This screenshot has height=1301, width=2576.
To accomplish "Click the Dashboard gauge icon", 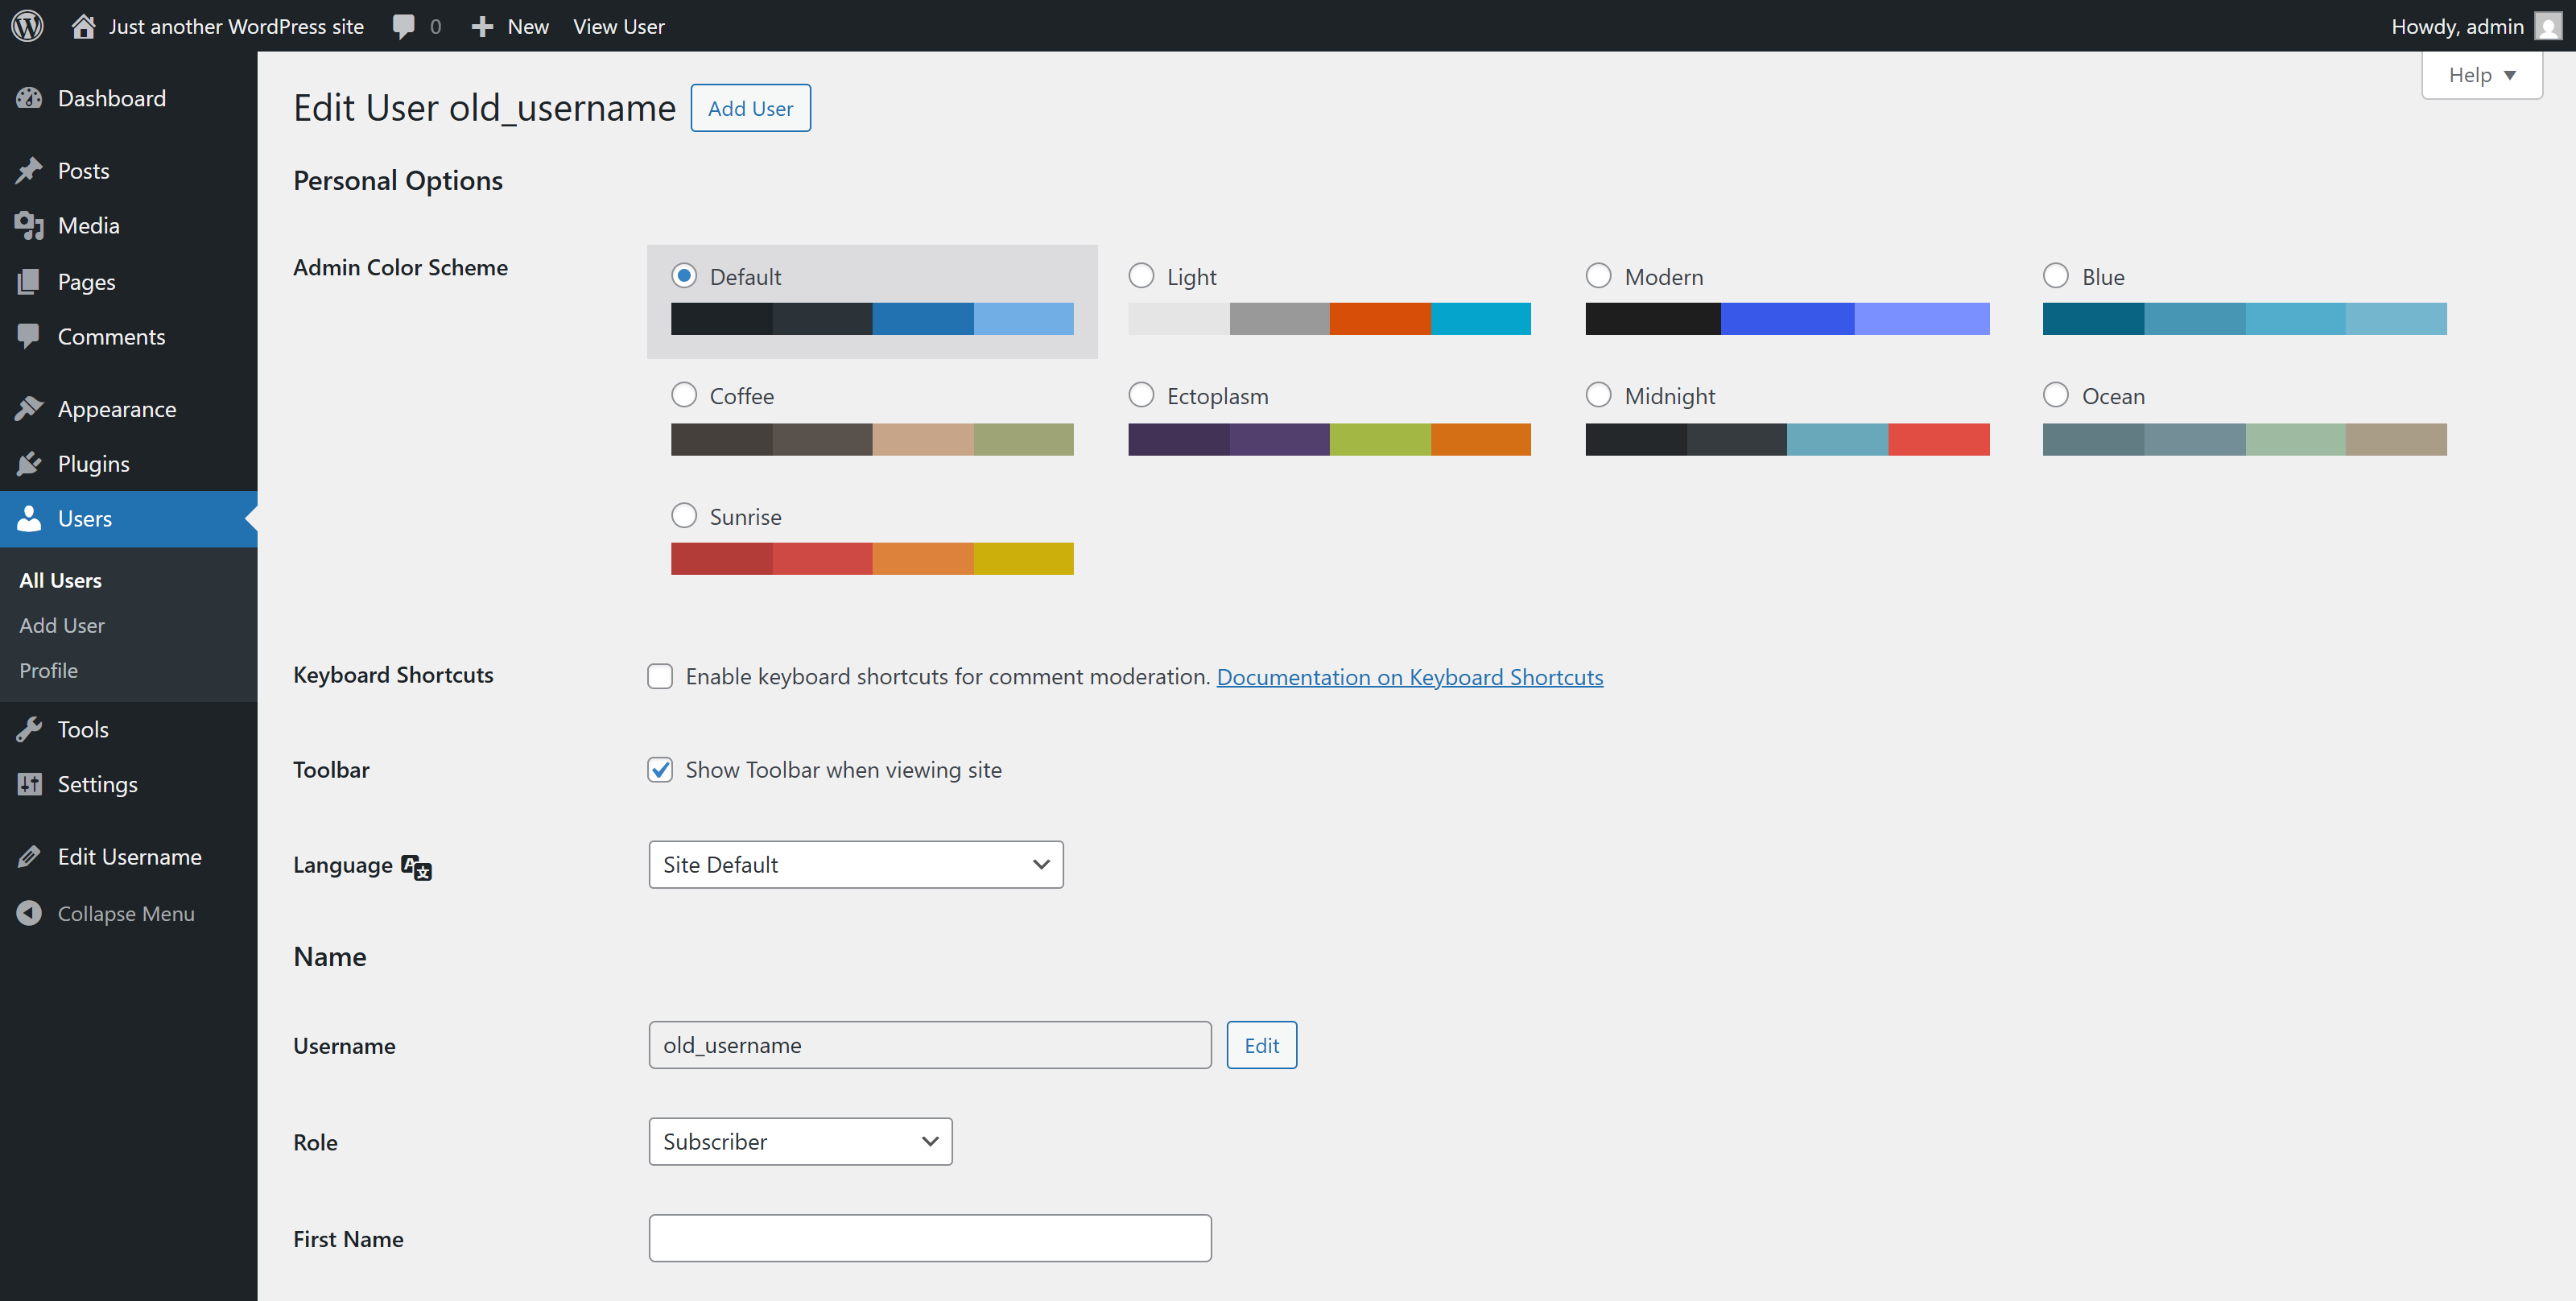I will point(29,98).
